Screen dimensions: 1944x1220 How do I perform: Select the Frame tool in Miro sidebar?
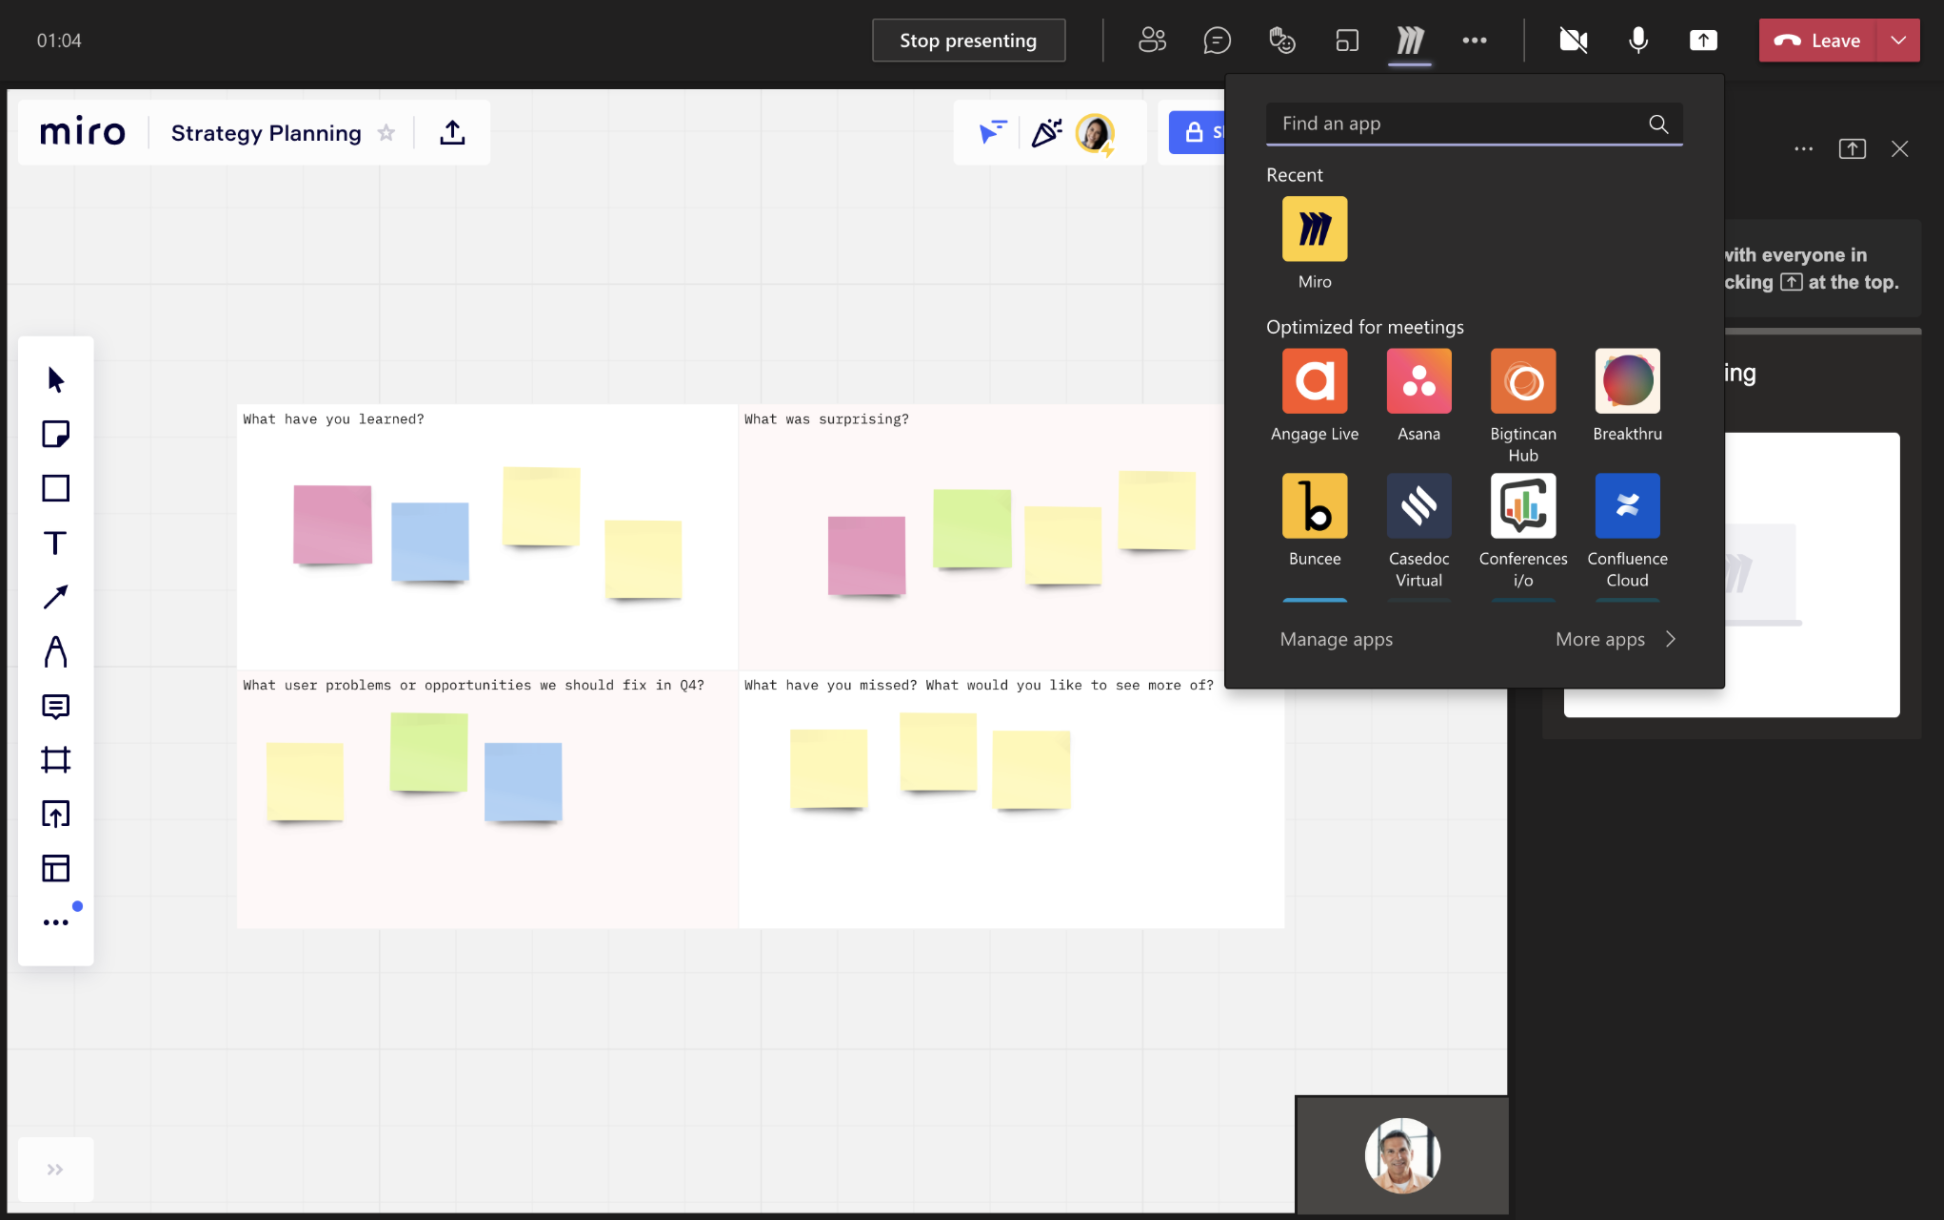[x=55, y=760]
